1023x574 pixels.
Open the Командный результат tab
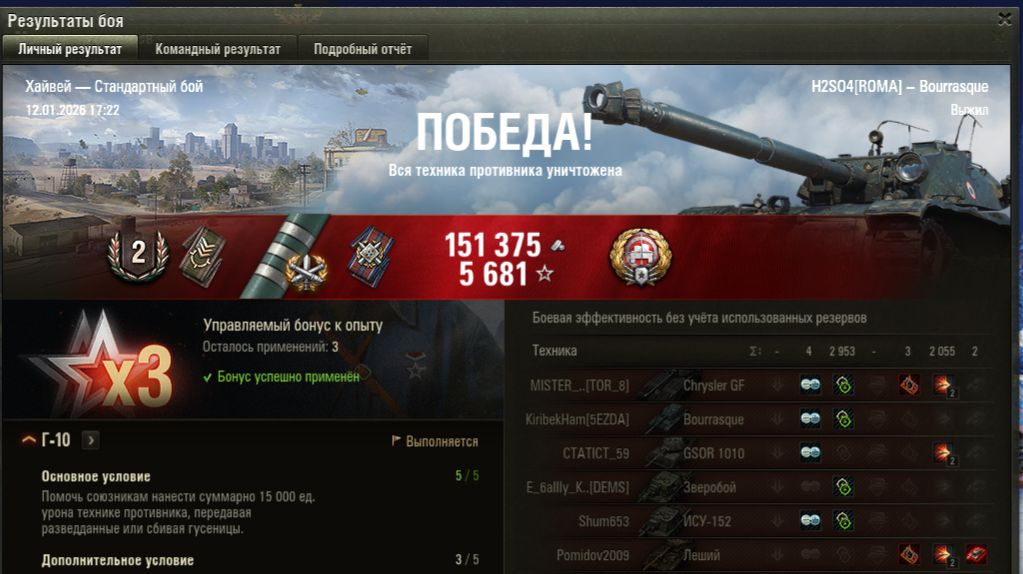pos(217,49)
